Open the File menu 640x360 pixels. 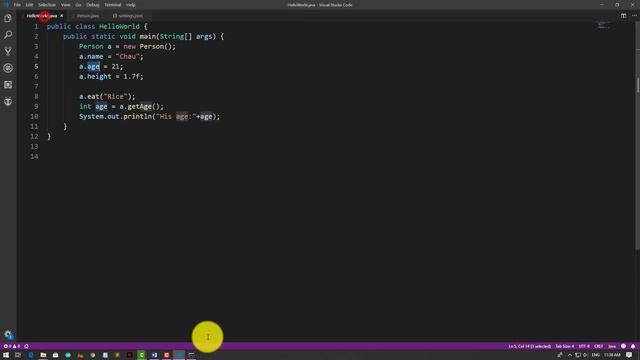pyautogui.click(x=17, y=5)
